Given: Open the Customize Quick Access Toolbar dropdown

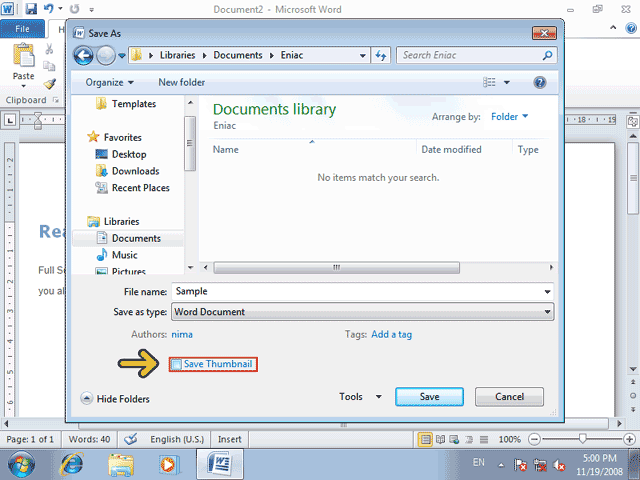Looking at the screenshot, I should tap(91, 9).
